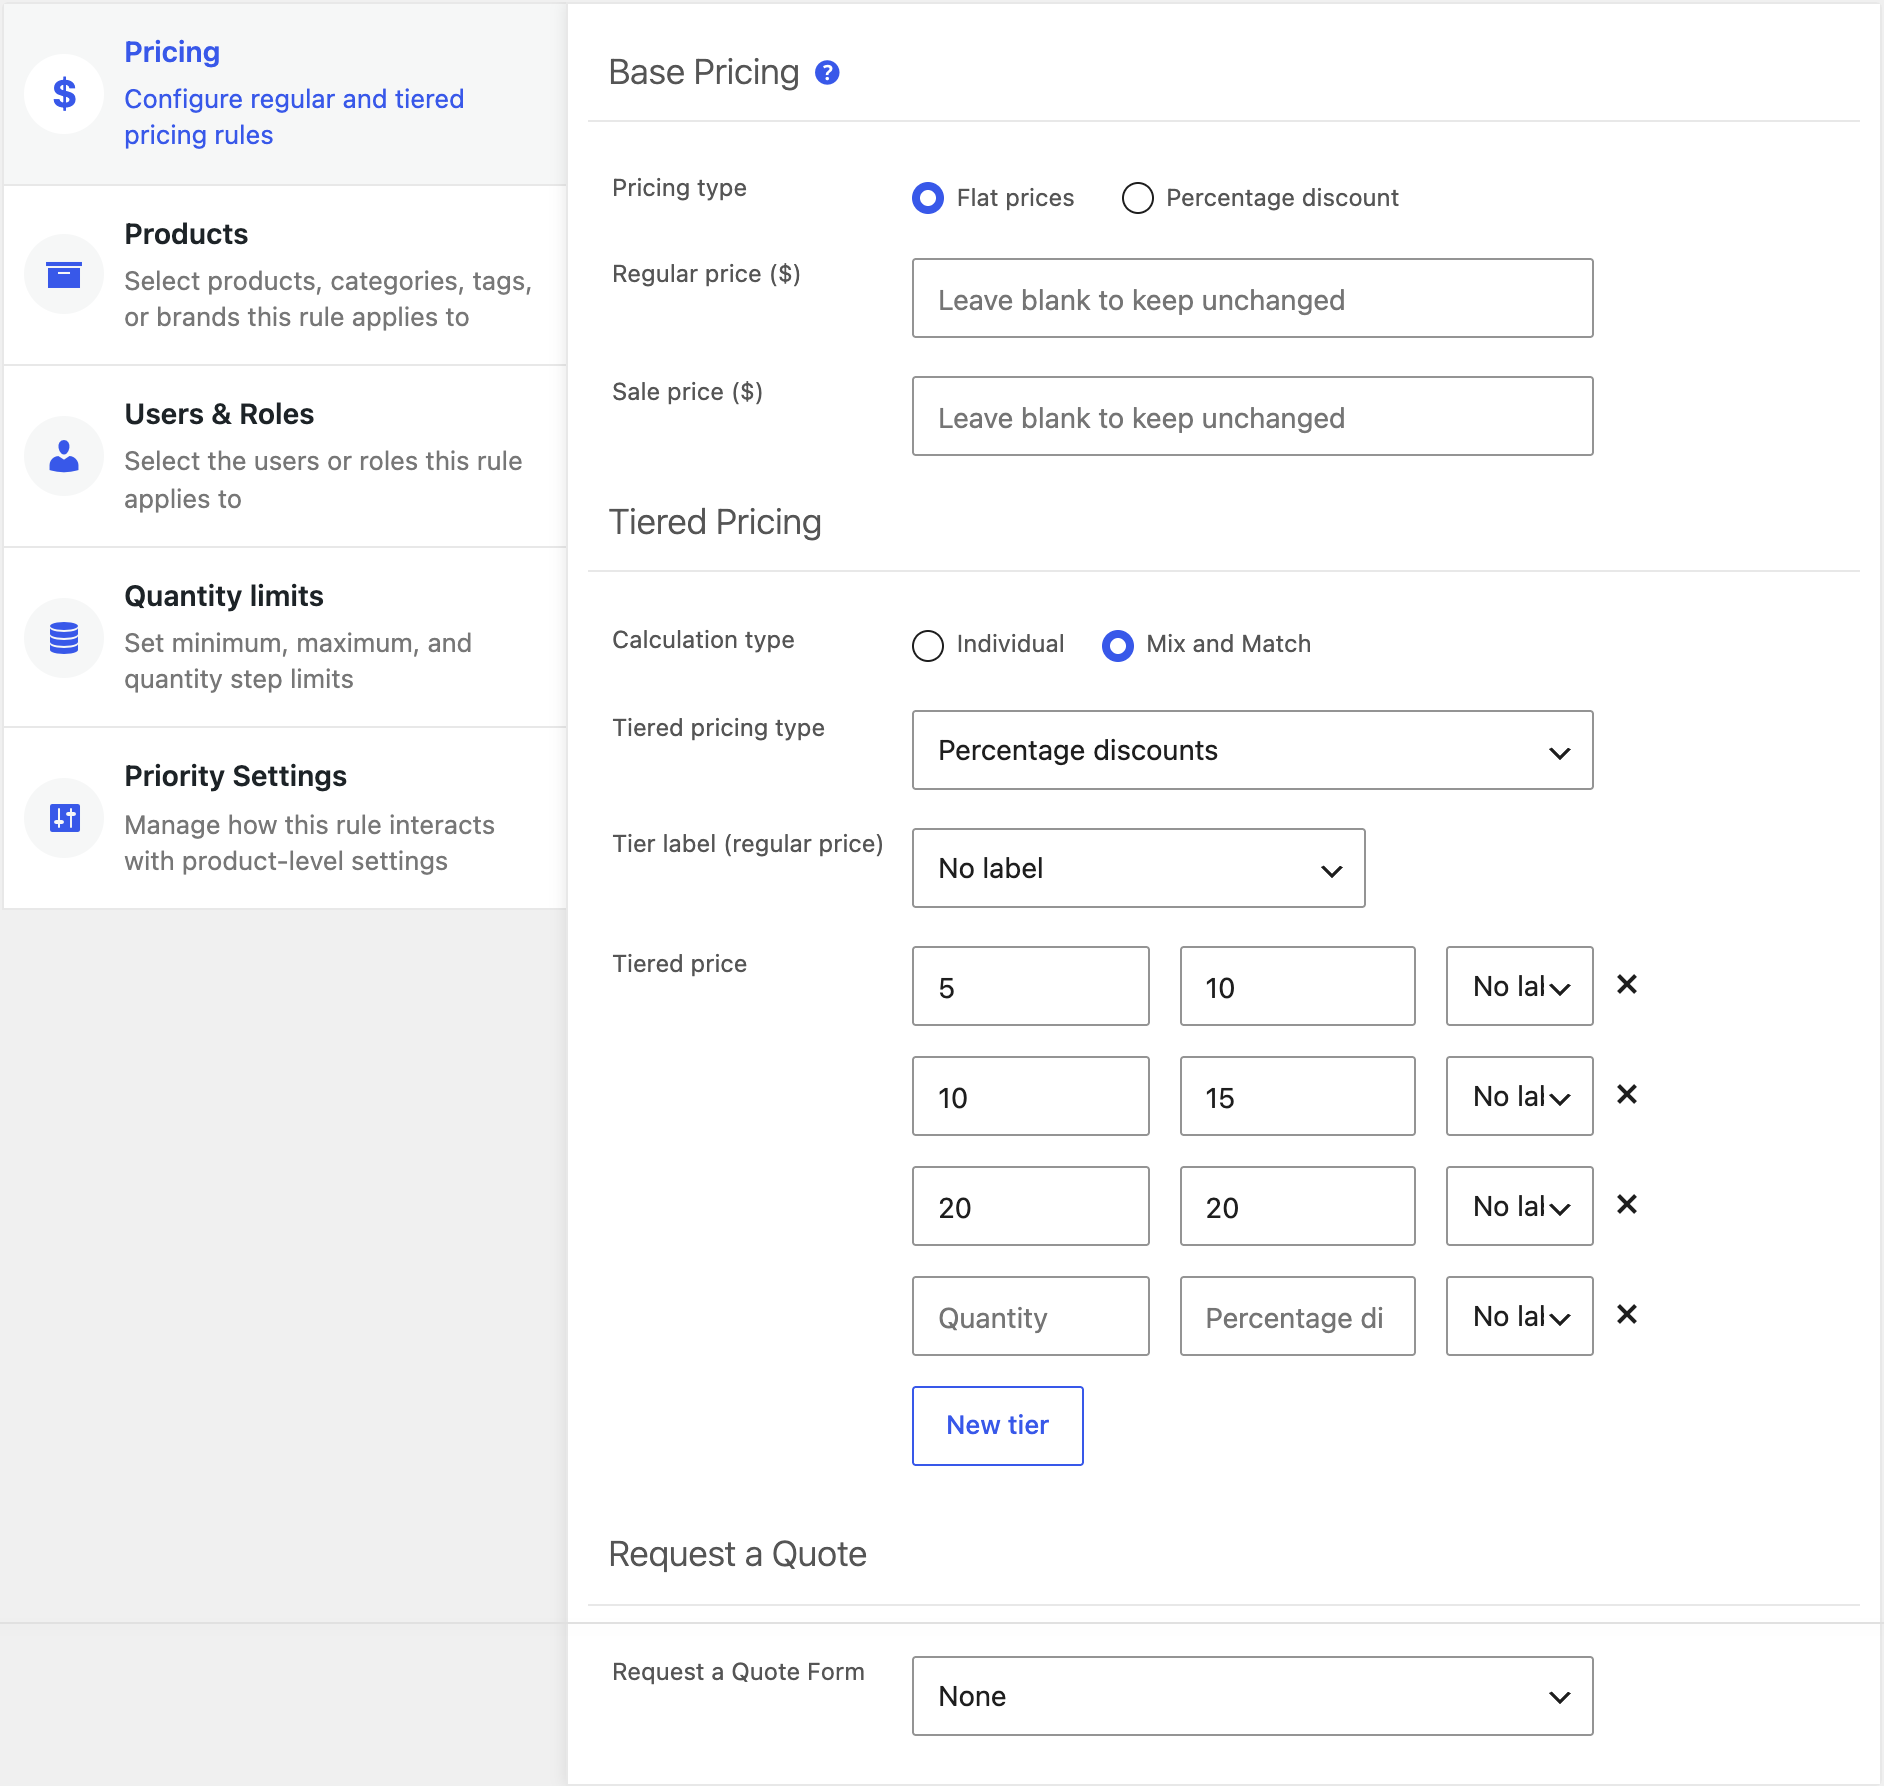This screenshot has width=1884, height=1786.
Task: Click the first tier quantity field showing 5
Action: coord(1031,986)
